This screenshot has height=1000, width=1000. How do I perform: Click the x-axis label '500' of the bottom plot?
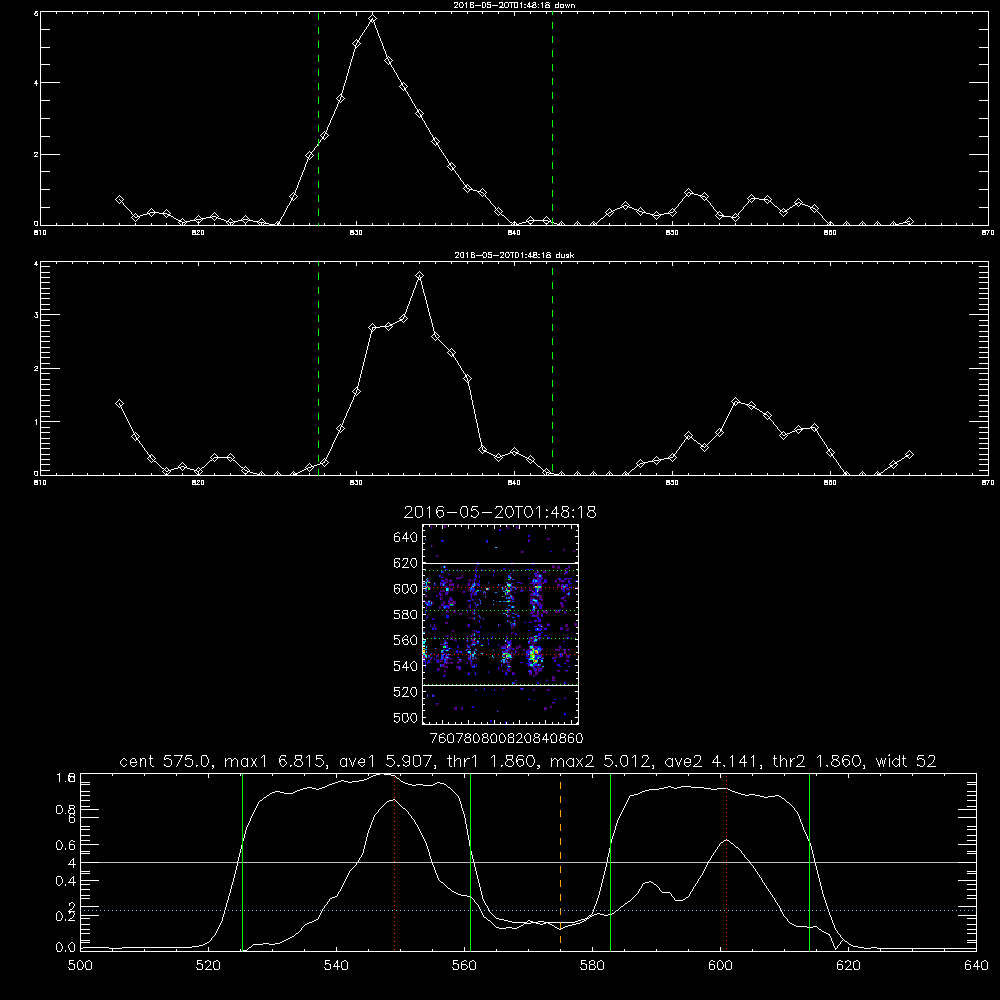click(80, 966)
